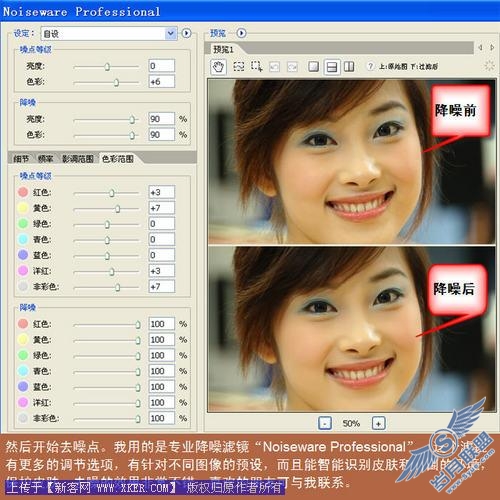The image size is (500, 500).
Task: Click the 青色 noise level slider
Action: [x=106, y=240]
